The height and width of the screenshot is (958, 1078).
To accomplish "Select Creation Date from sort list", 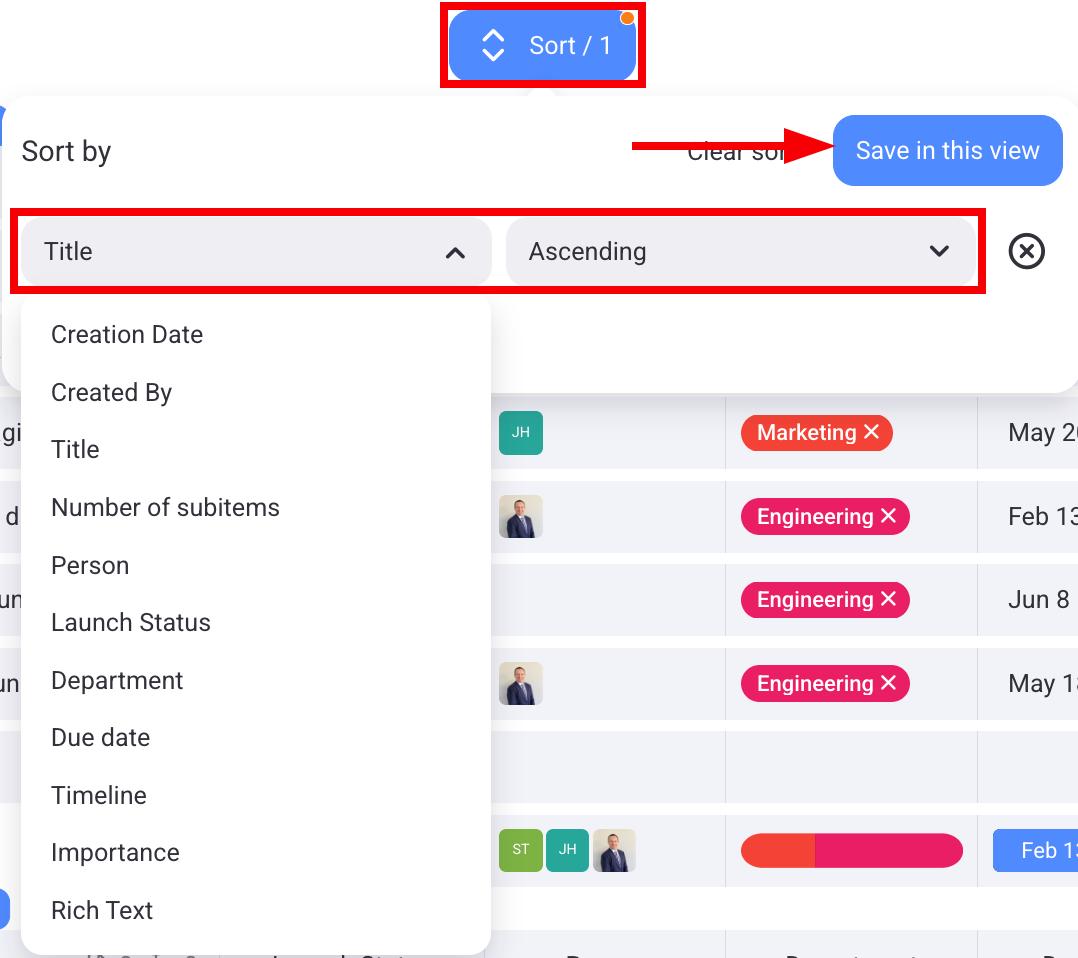I will [127, 335].
